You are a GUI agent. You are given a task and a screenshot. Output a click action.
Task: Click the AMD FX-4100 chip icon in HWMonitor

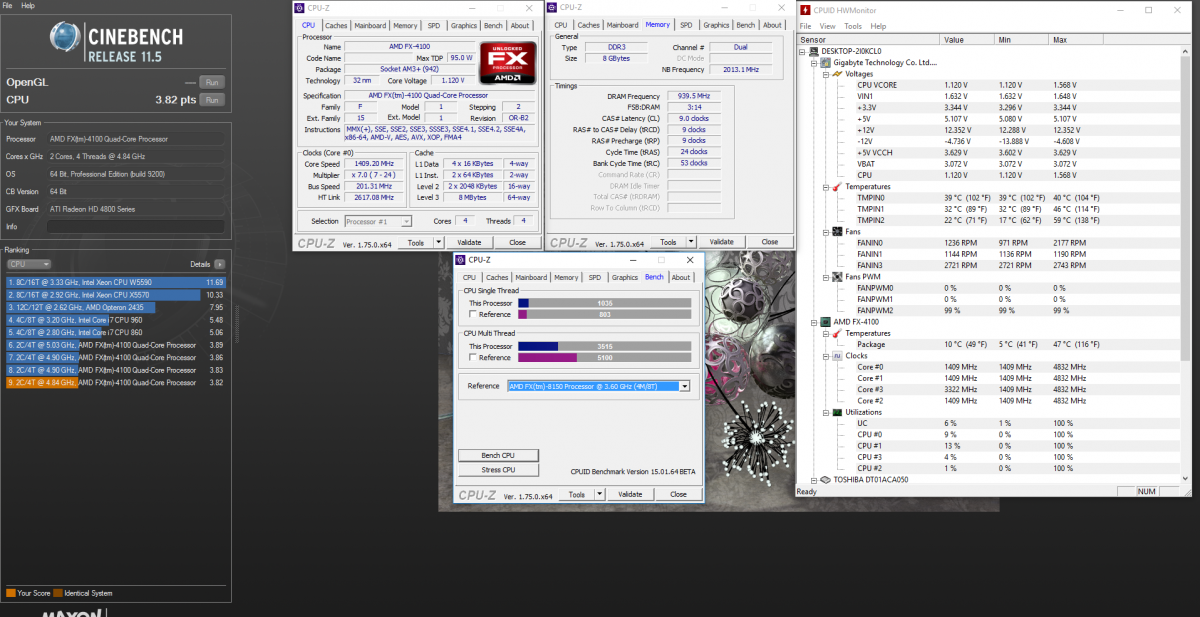[825, 322]
